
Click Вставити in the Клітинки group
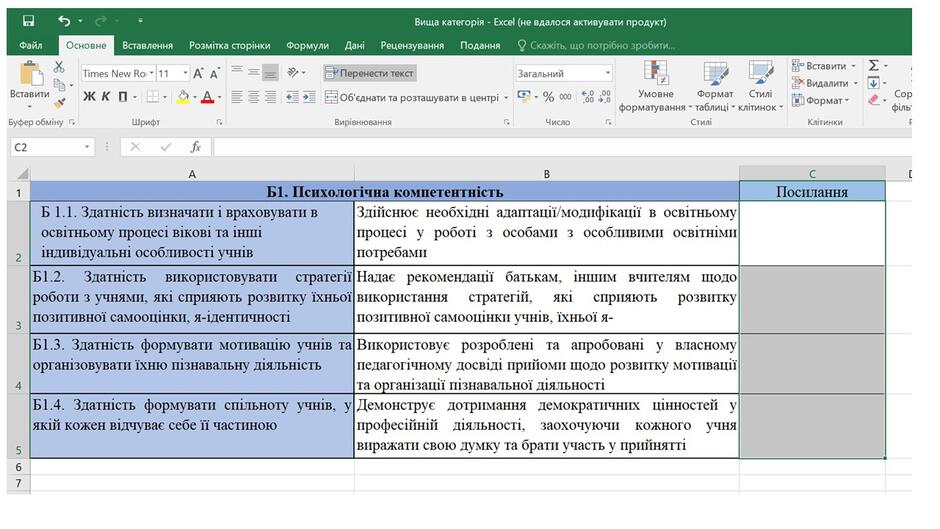click(x=820, y=65)
